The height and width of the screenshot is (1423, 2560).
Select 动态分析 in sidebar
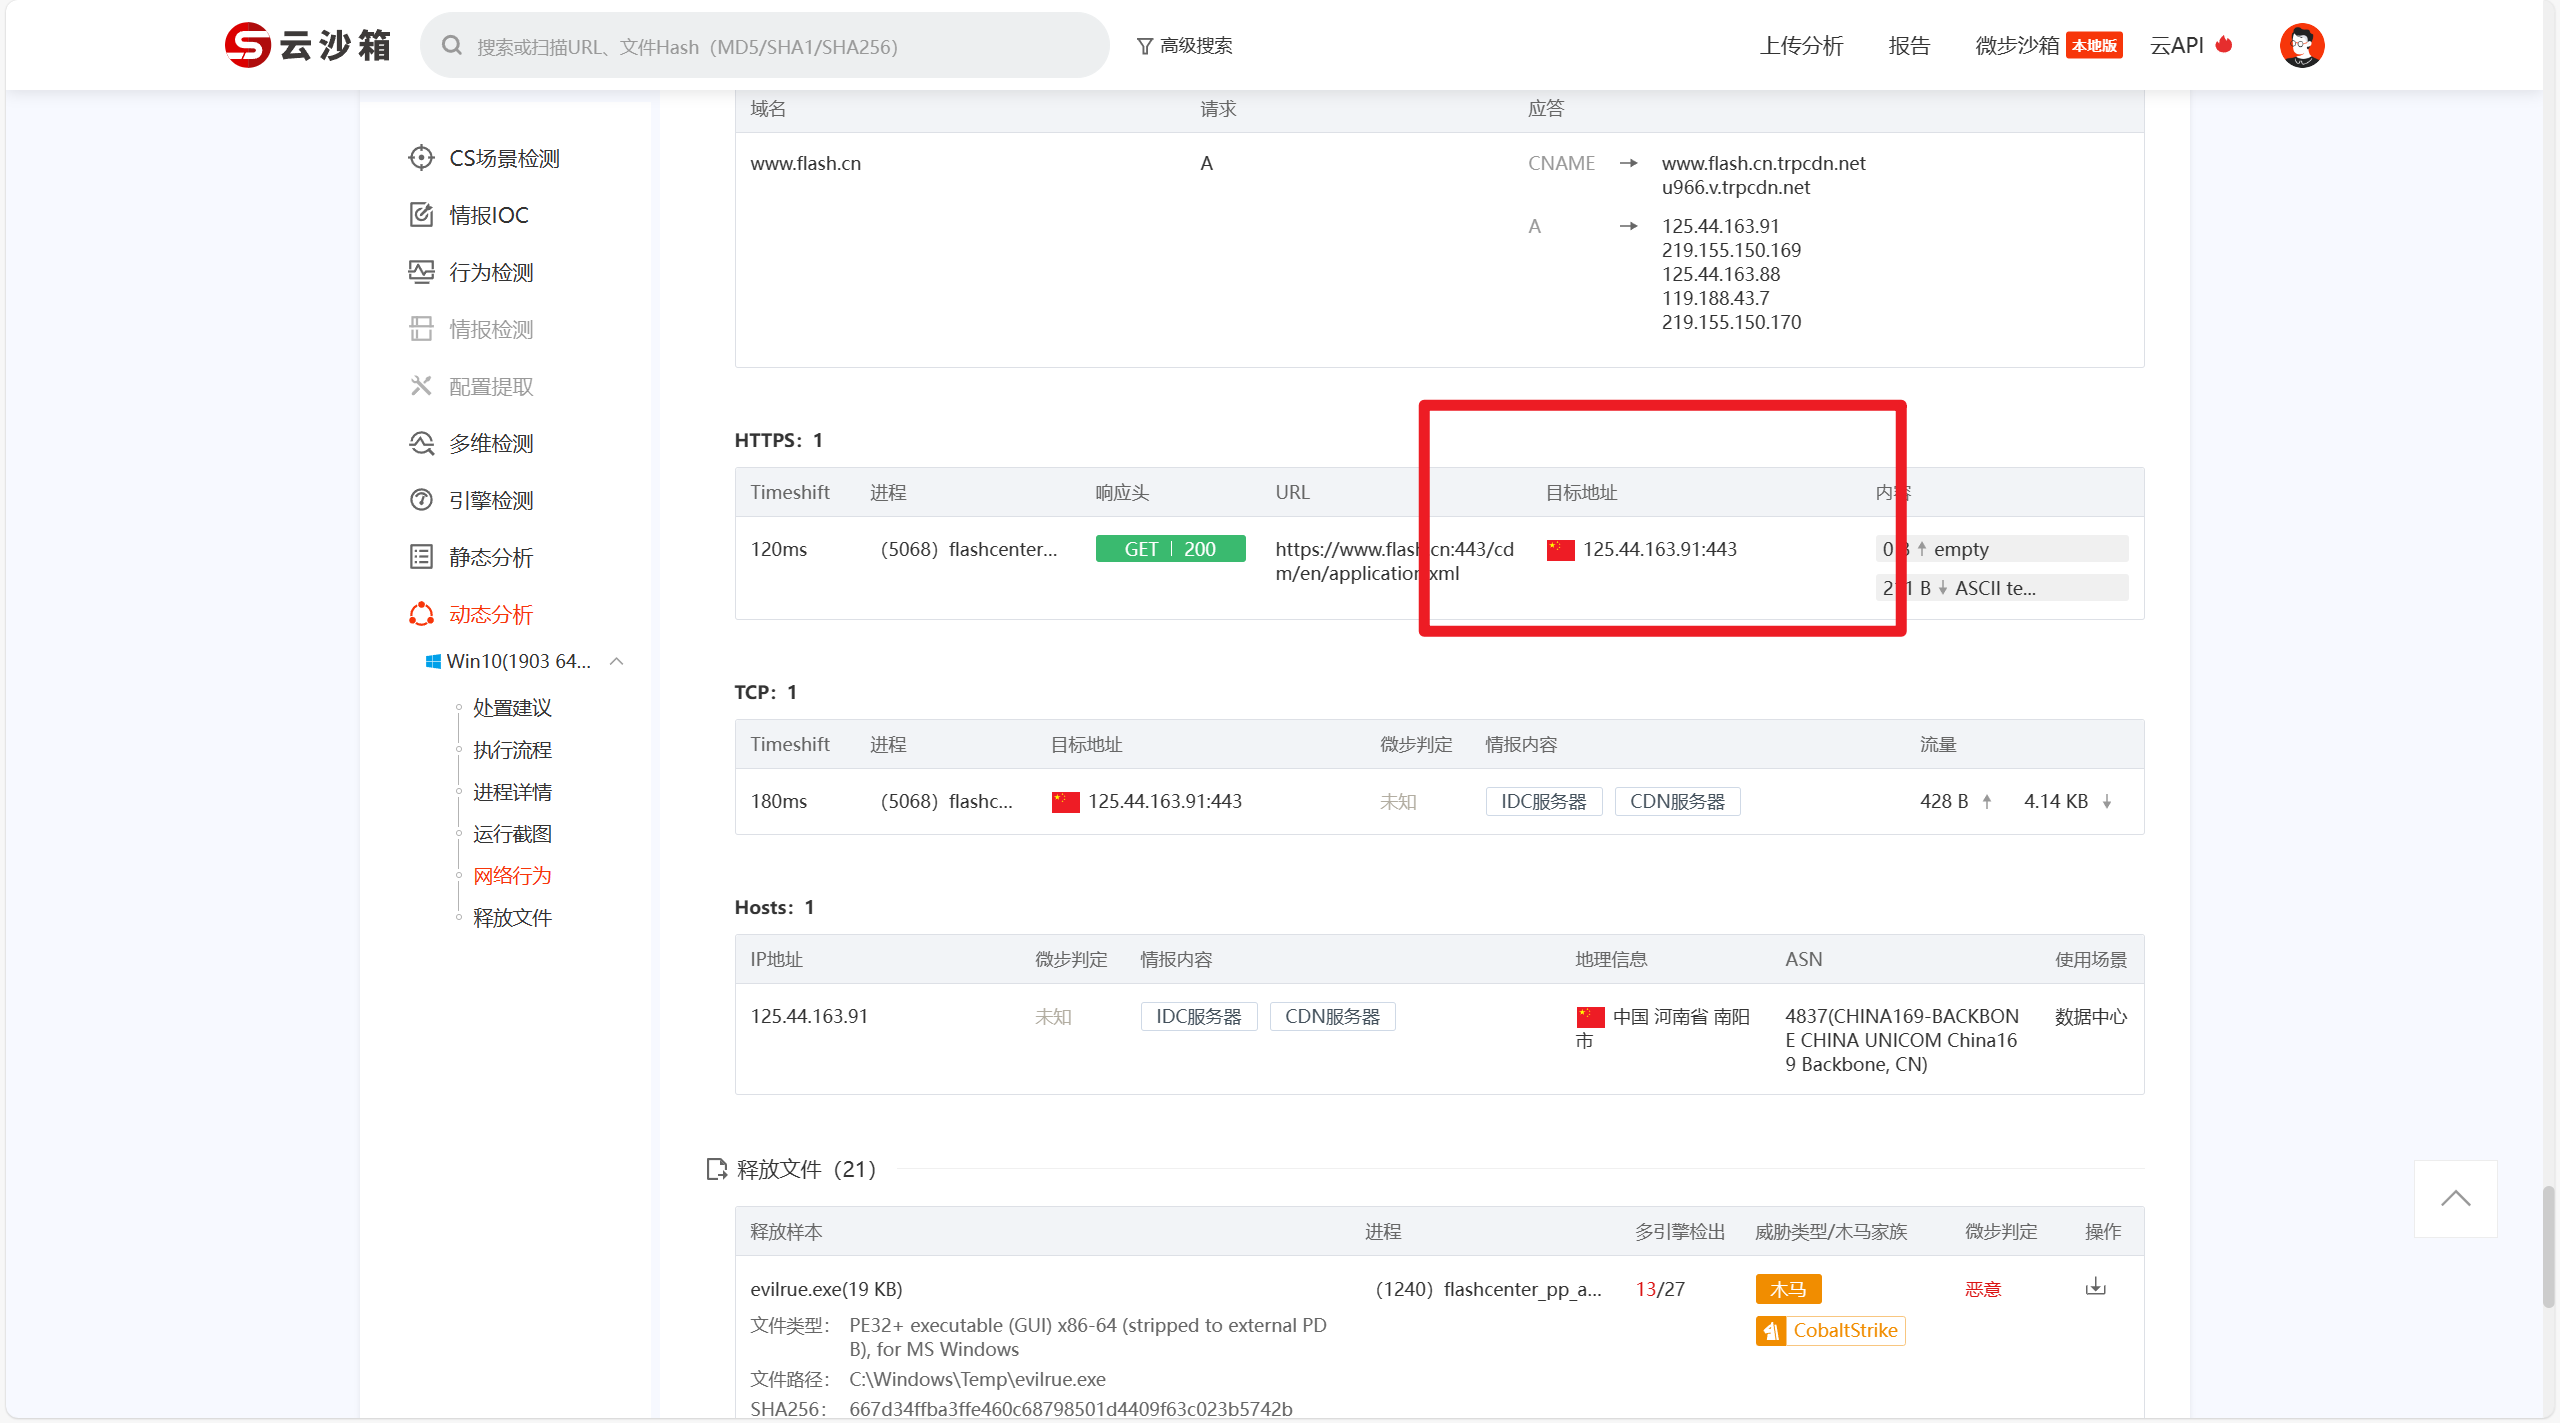[x=490, y=614]
